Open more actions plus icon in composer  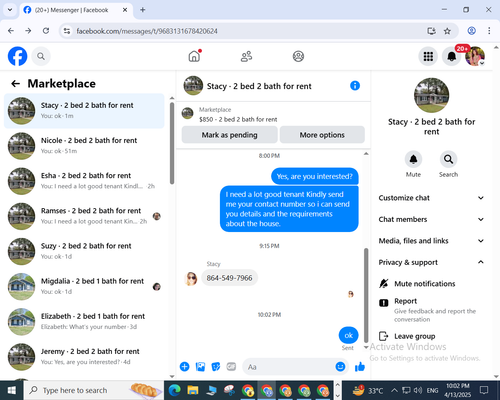click(x=184, y=367)
